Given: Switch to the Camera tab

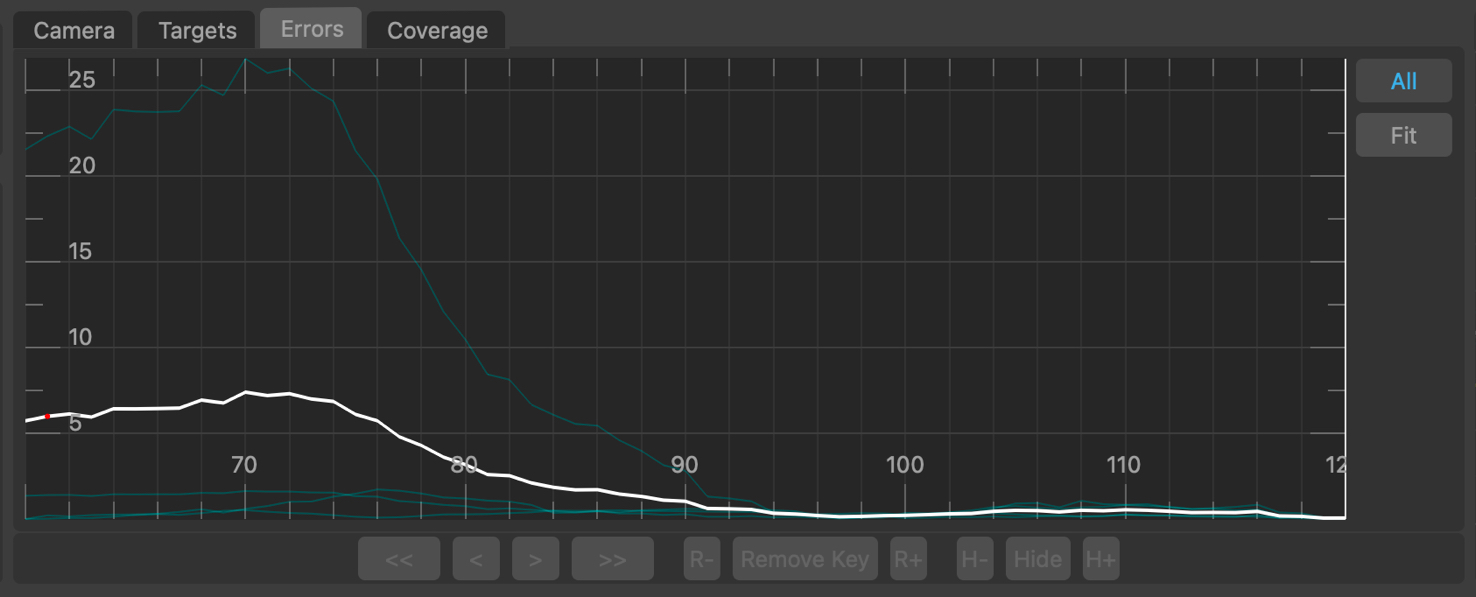Looking at the screenshot, I should tap(74, 30).
